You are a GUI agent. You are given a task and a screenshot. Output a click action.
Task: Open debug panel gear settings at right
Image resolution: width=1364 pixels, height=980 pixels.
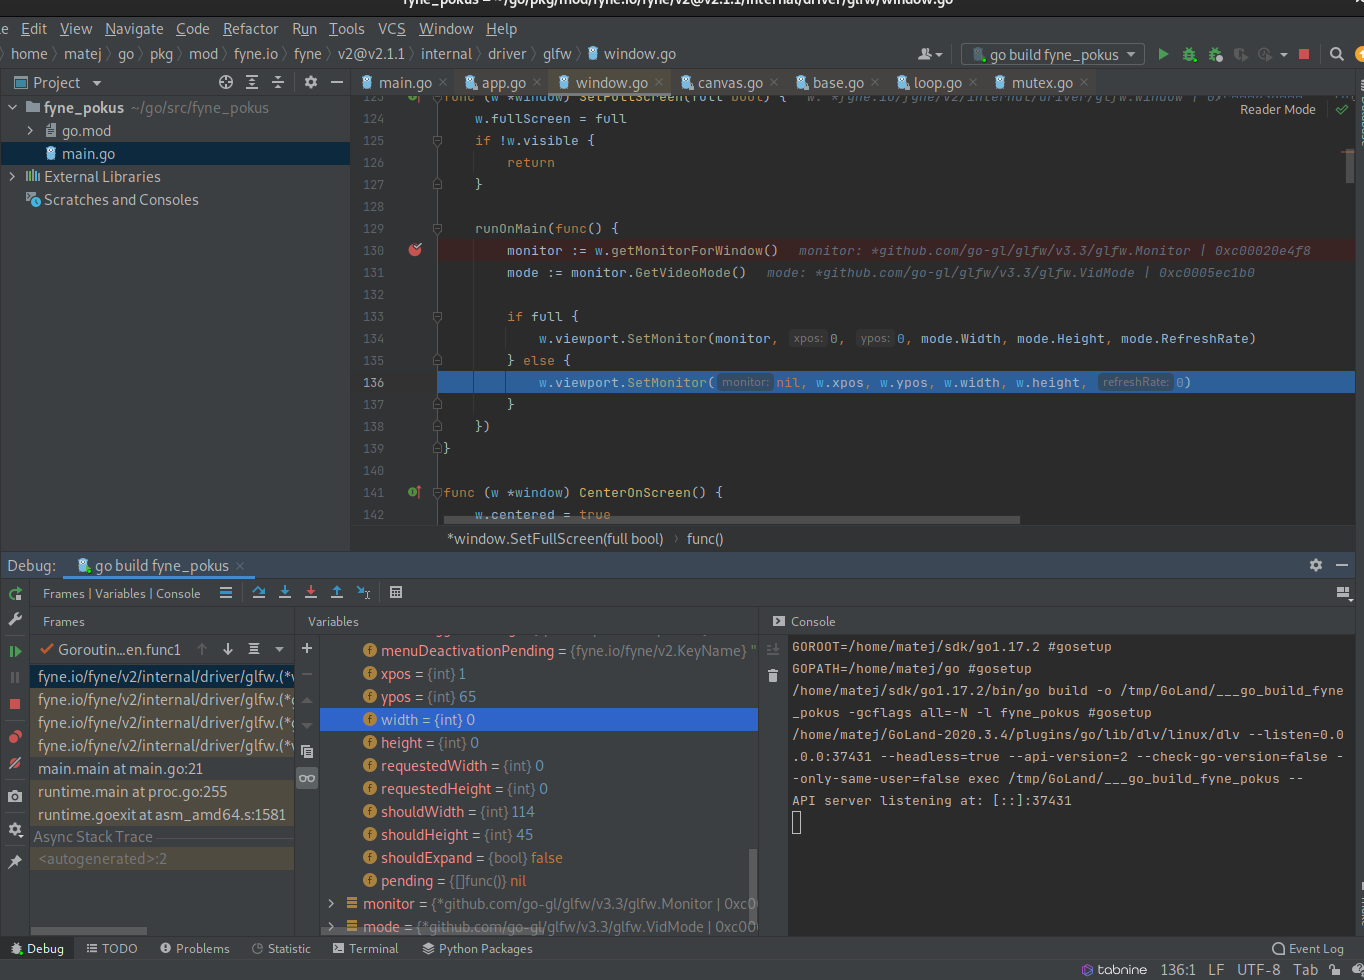1316,565
